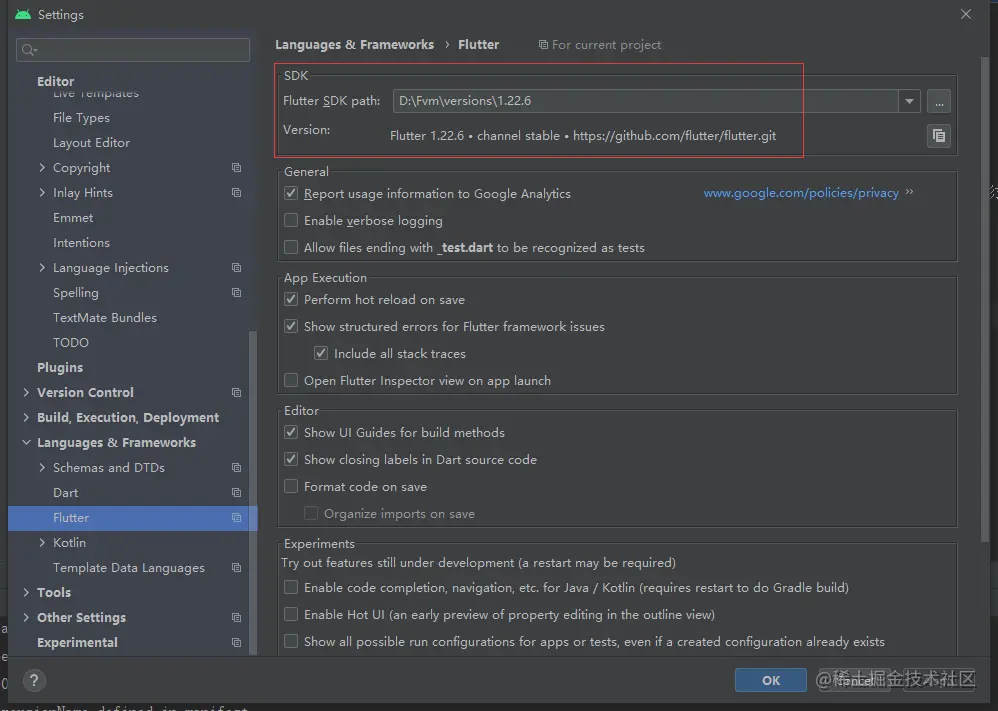The image size is (998, 711).
Task: Expand the Copyright tree node
Action: point(42,167)
